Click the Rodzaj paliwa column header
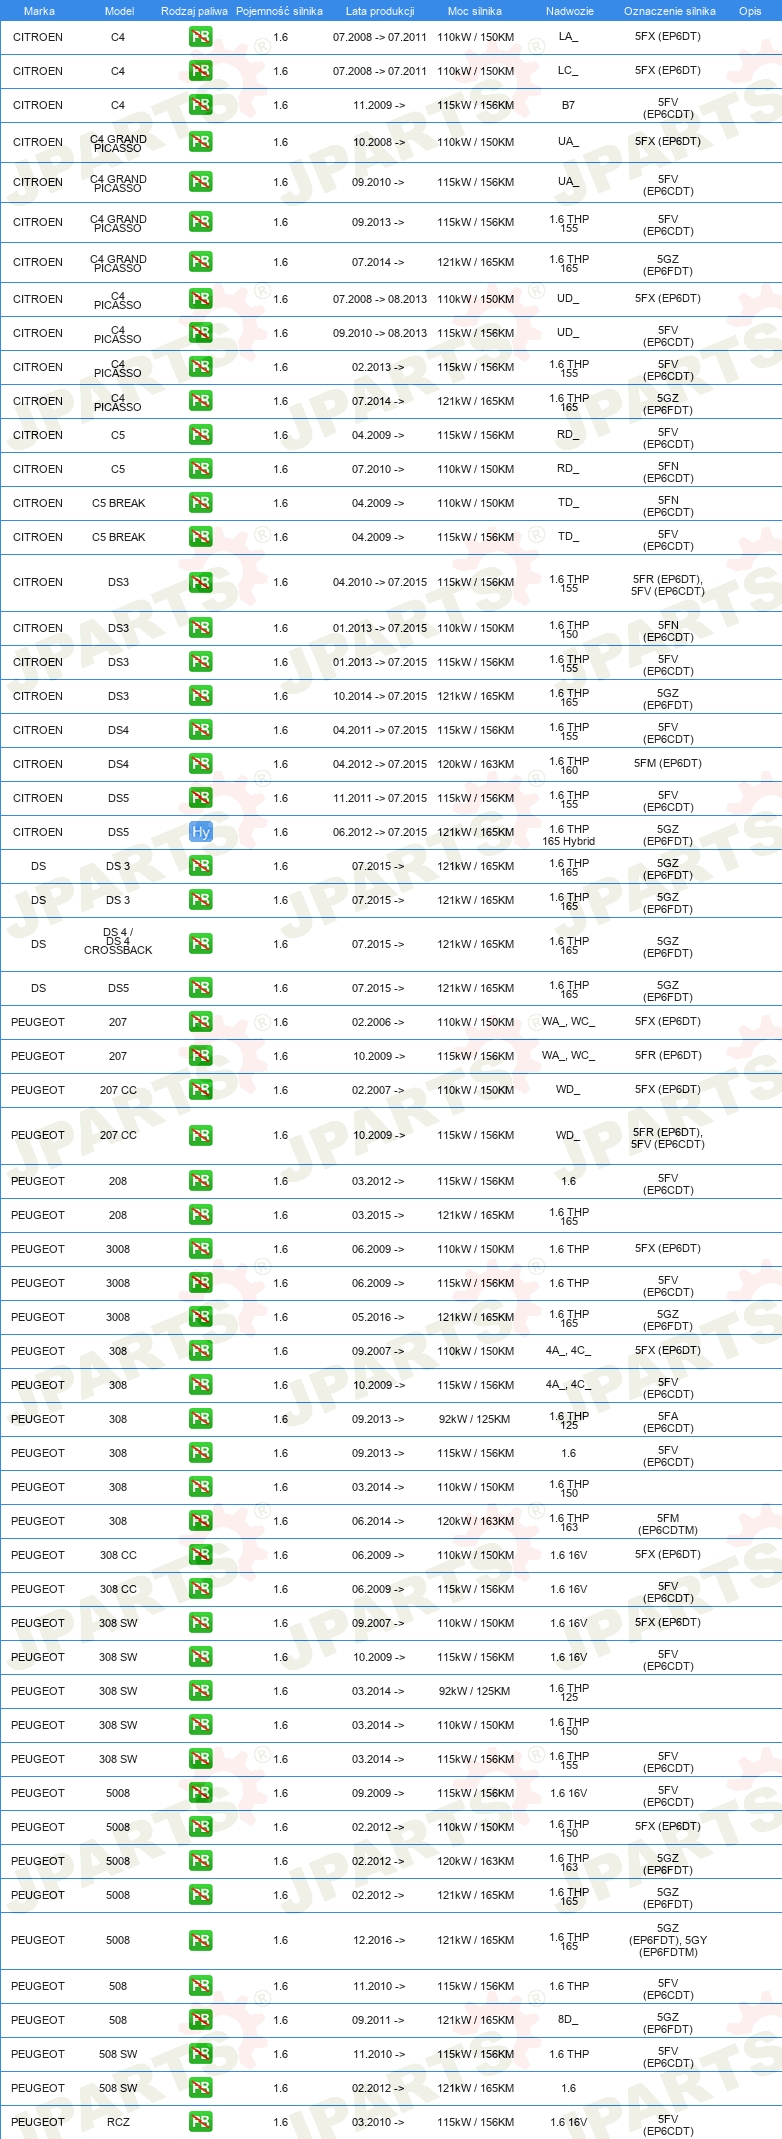782x2139 pixels. click(x=194, y=11)
